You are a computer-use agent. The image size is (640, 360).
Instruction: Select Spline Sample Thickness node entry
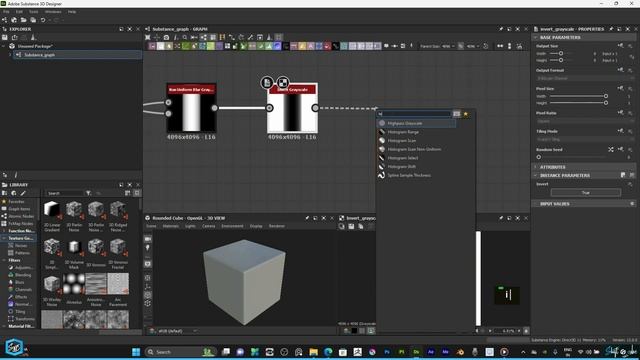(x=409, y=175)
